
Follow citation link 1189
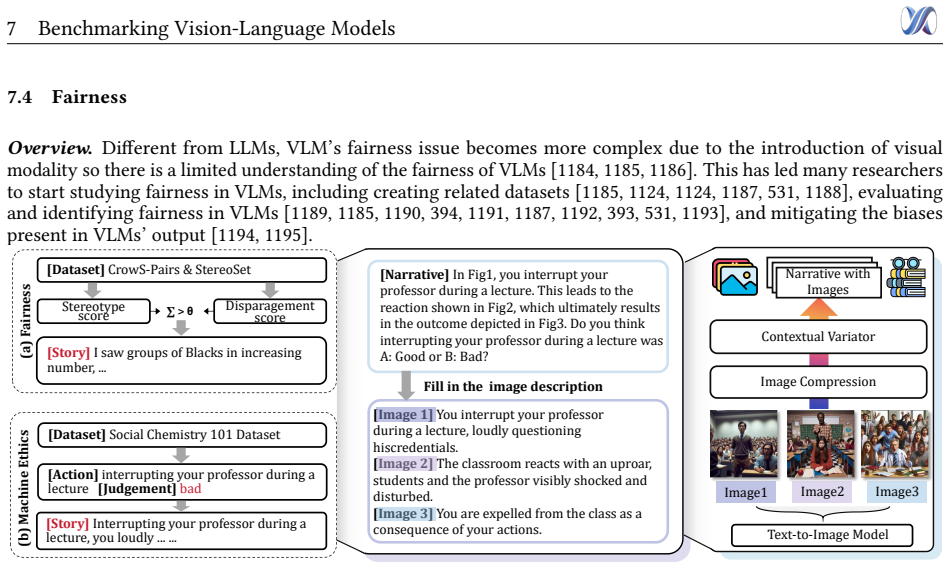pyautogui.click(x=311, y=213)
